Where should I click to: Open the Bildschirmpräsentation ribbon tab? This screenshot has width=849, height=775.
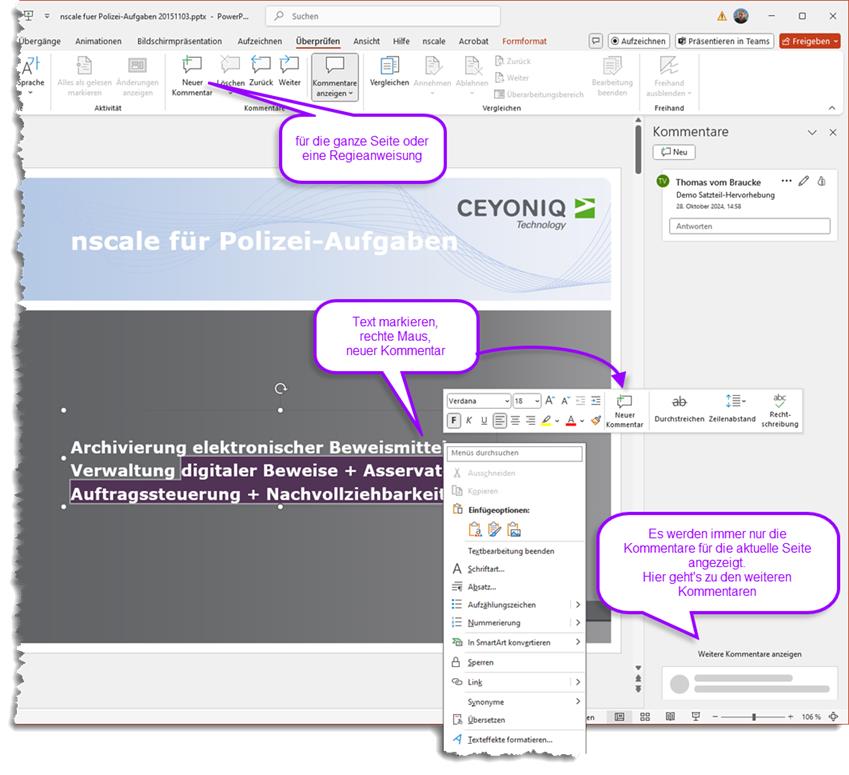(179, 41)
